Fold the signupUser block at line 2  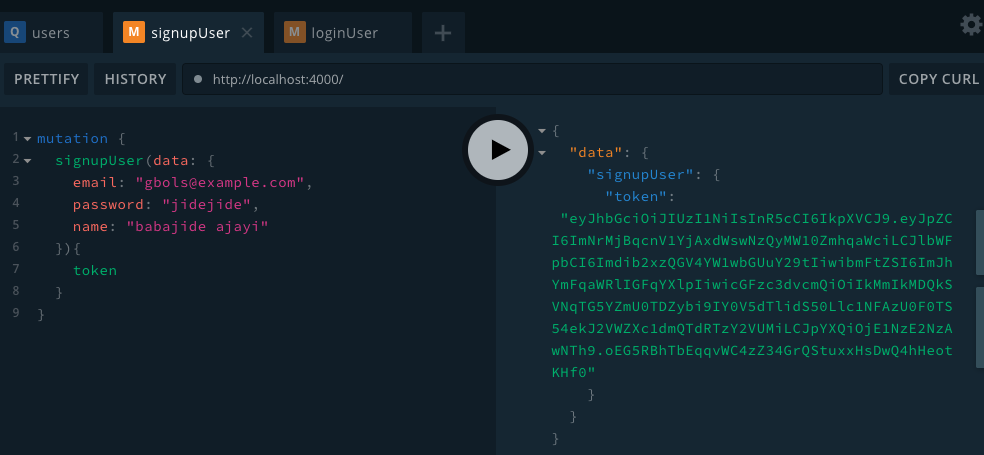[x=27, y=160]
